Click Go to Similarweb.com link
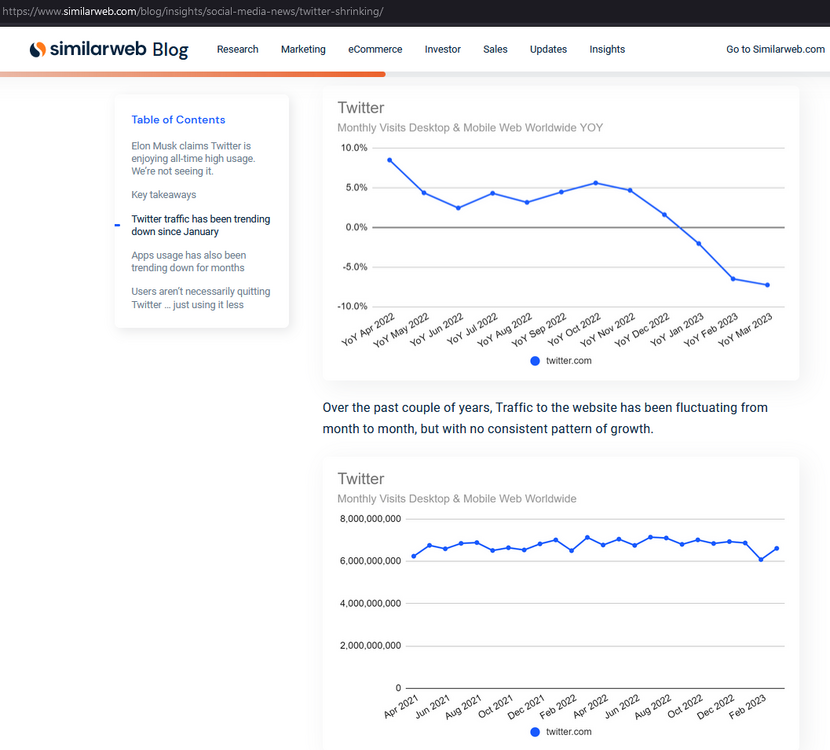The image size is (830, 750). [x=775, y=49]
